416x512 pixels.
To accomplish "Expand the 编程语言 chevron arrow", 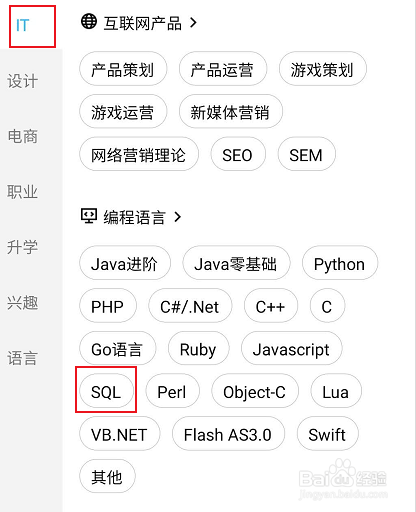I will tap(178, 217).
